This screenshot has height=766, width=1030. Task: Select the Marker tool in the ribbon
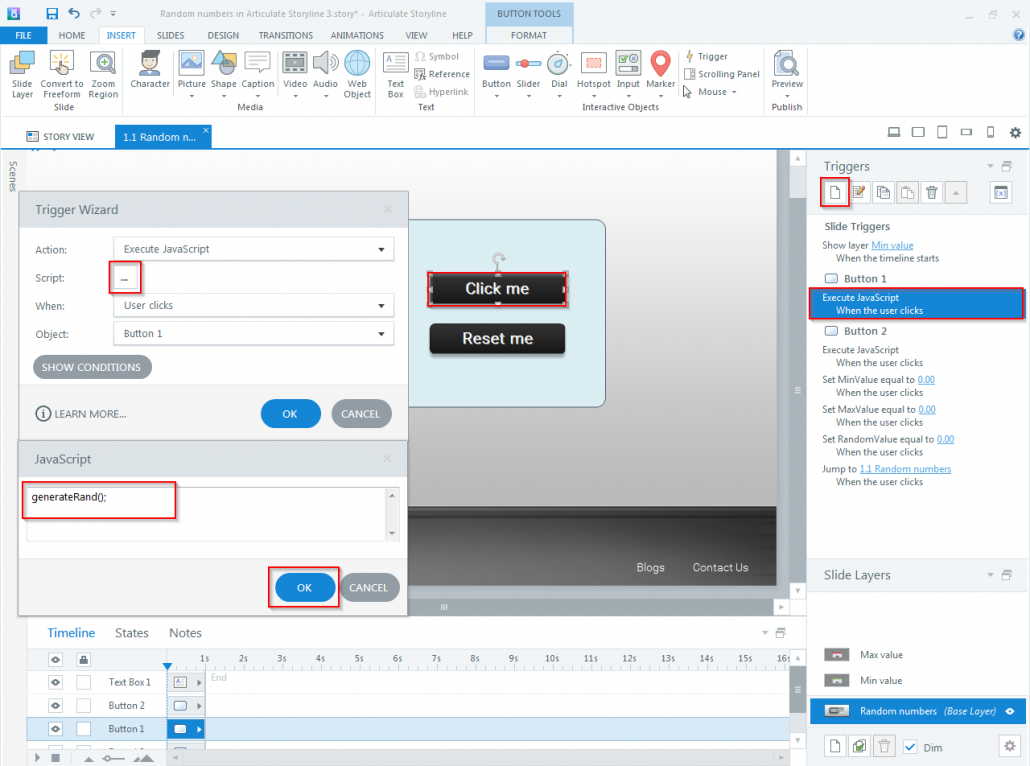[x=660, y=70]
